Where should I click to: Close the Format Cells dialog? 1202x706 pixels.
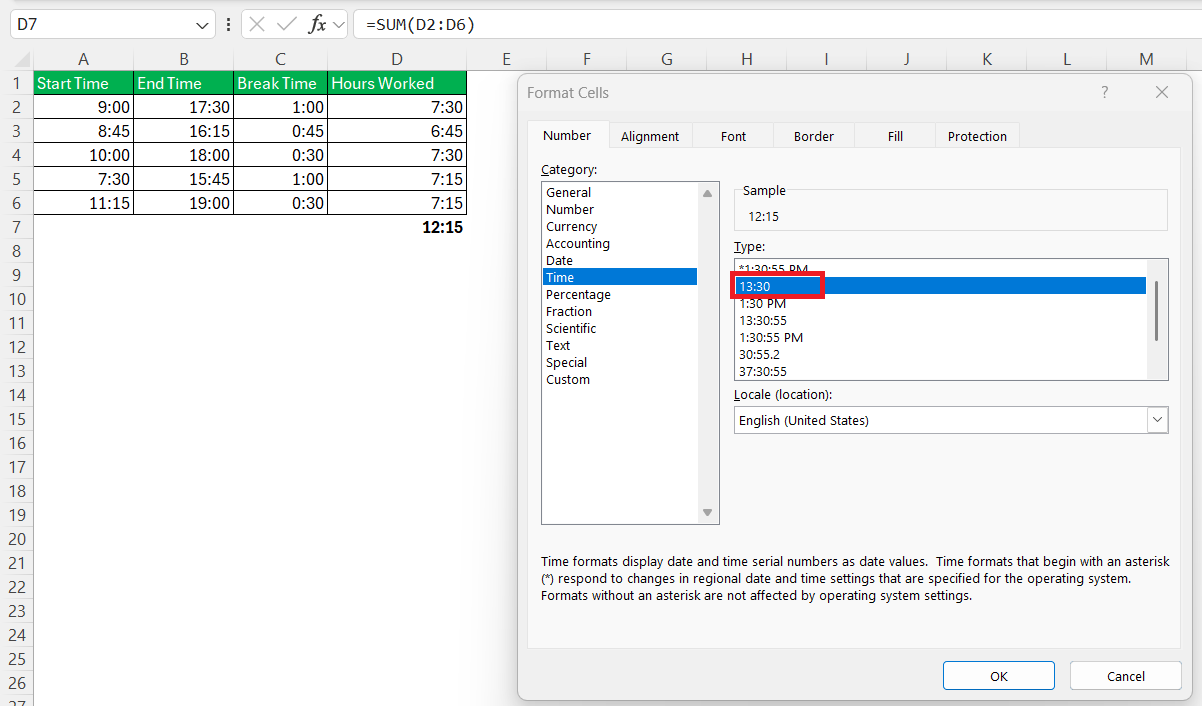1161,92
